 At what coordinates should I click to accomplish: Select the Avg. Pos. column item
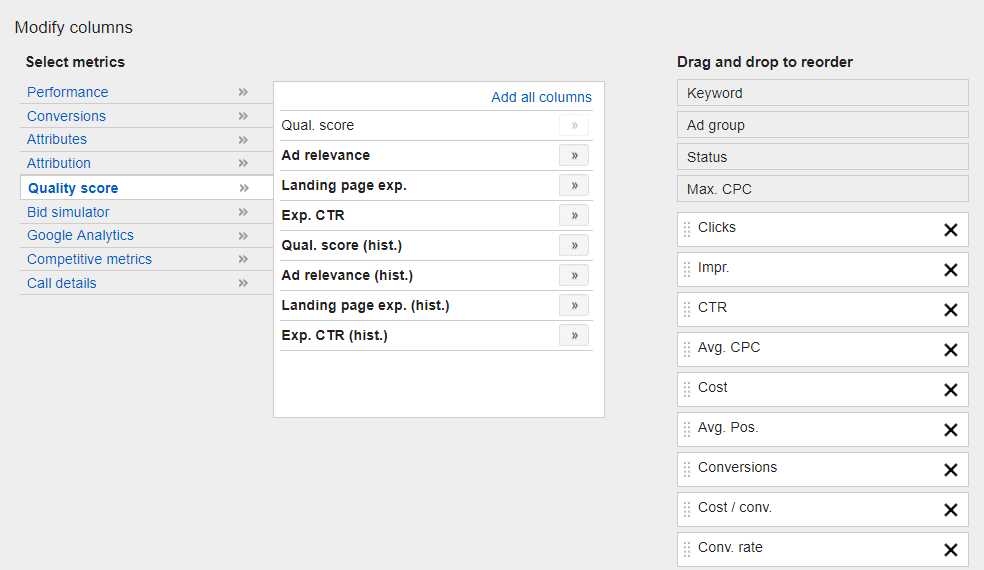[x=822, y=429]
